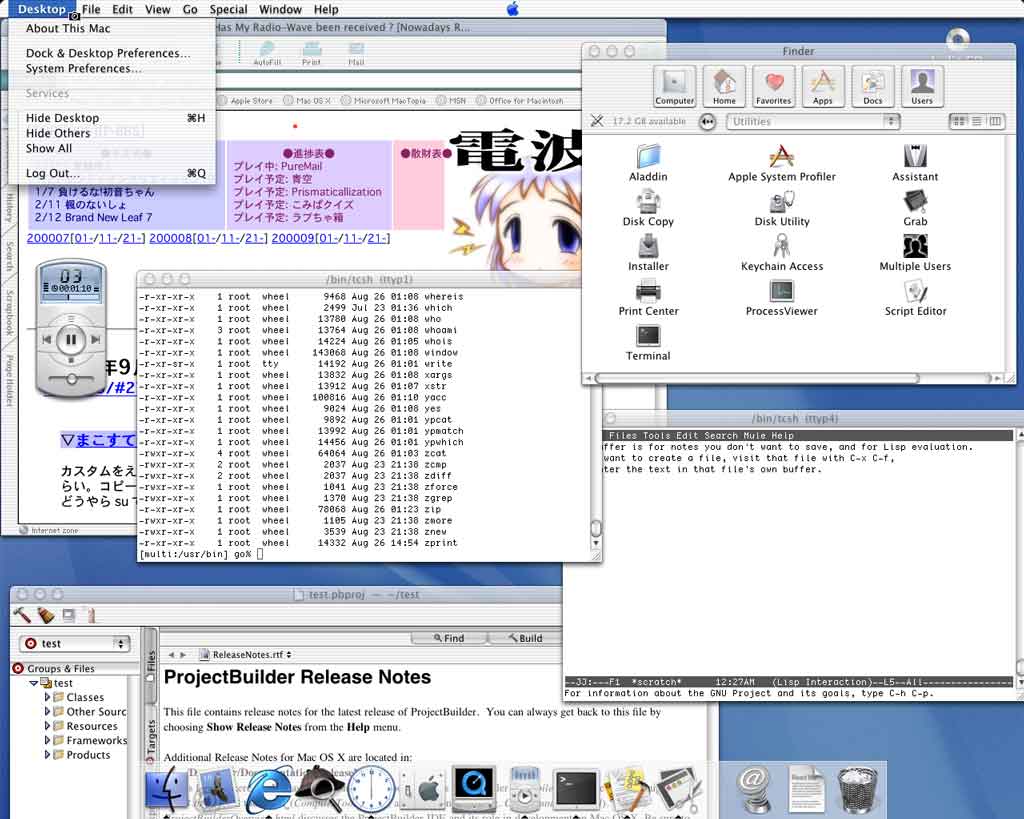Open QuickTime Player from the Dock
This screenshot has height=819, width=1024.
[x=473, y=789]
